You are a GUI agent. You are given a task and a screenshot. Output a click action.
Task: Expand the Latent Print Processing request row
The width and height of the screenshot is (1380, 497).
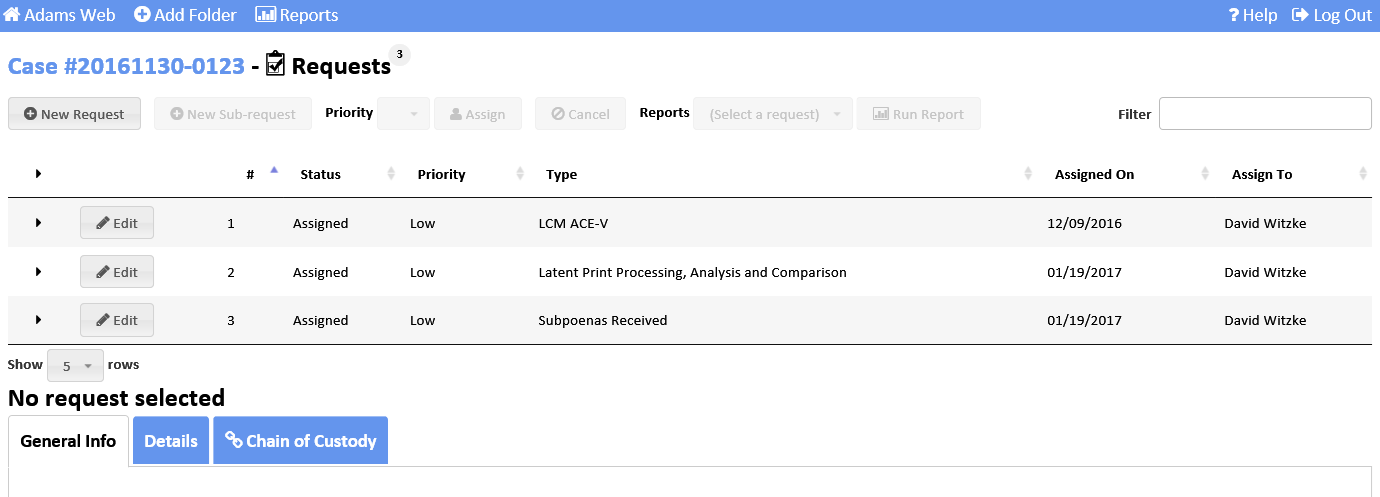point(38,272)
